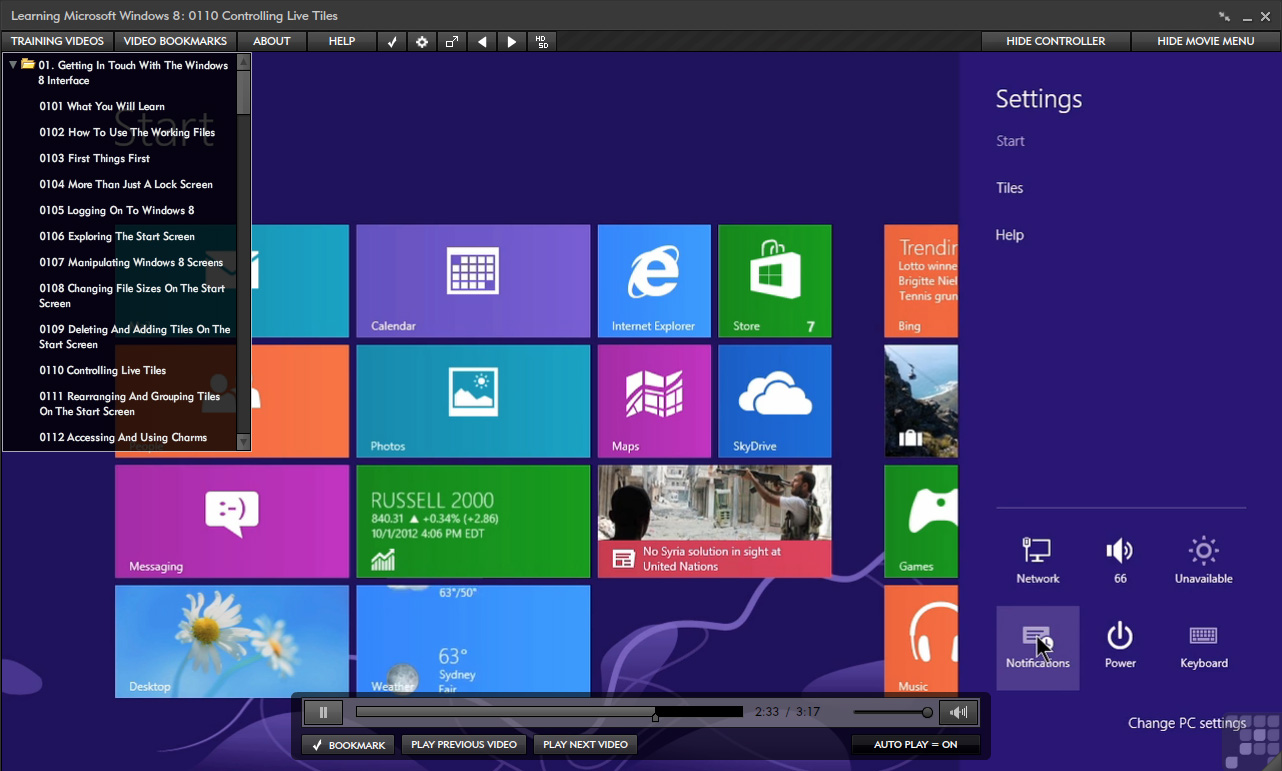Image resolution: width=1282 pixels, height=771 pixels.
Task: Click the resize window icon in toolbar
Action: pyautogui.click(x=452, y=41)
